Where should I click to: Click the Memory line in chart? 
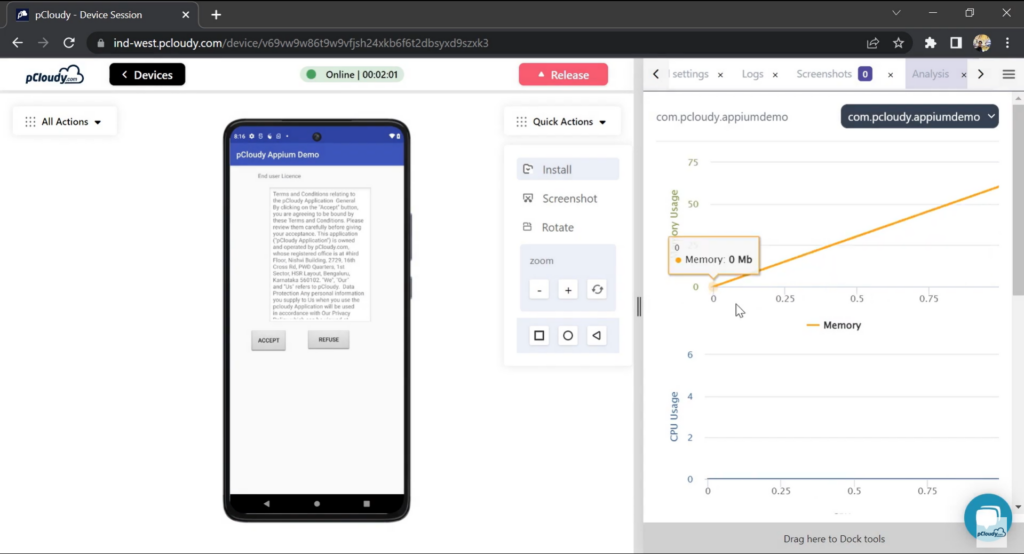pos(856,236)
